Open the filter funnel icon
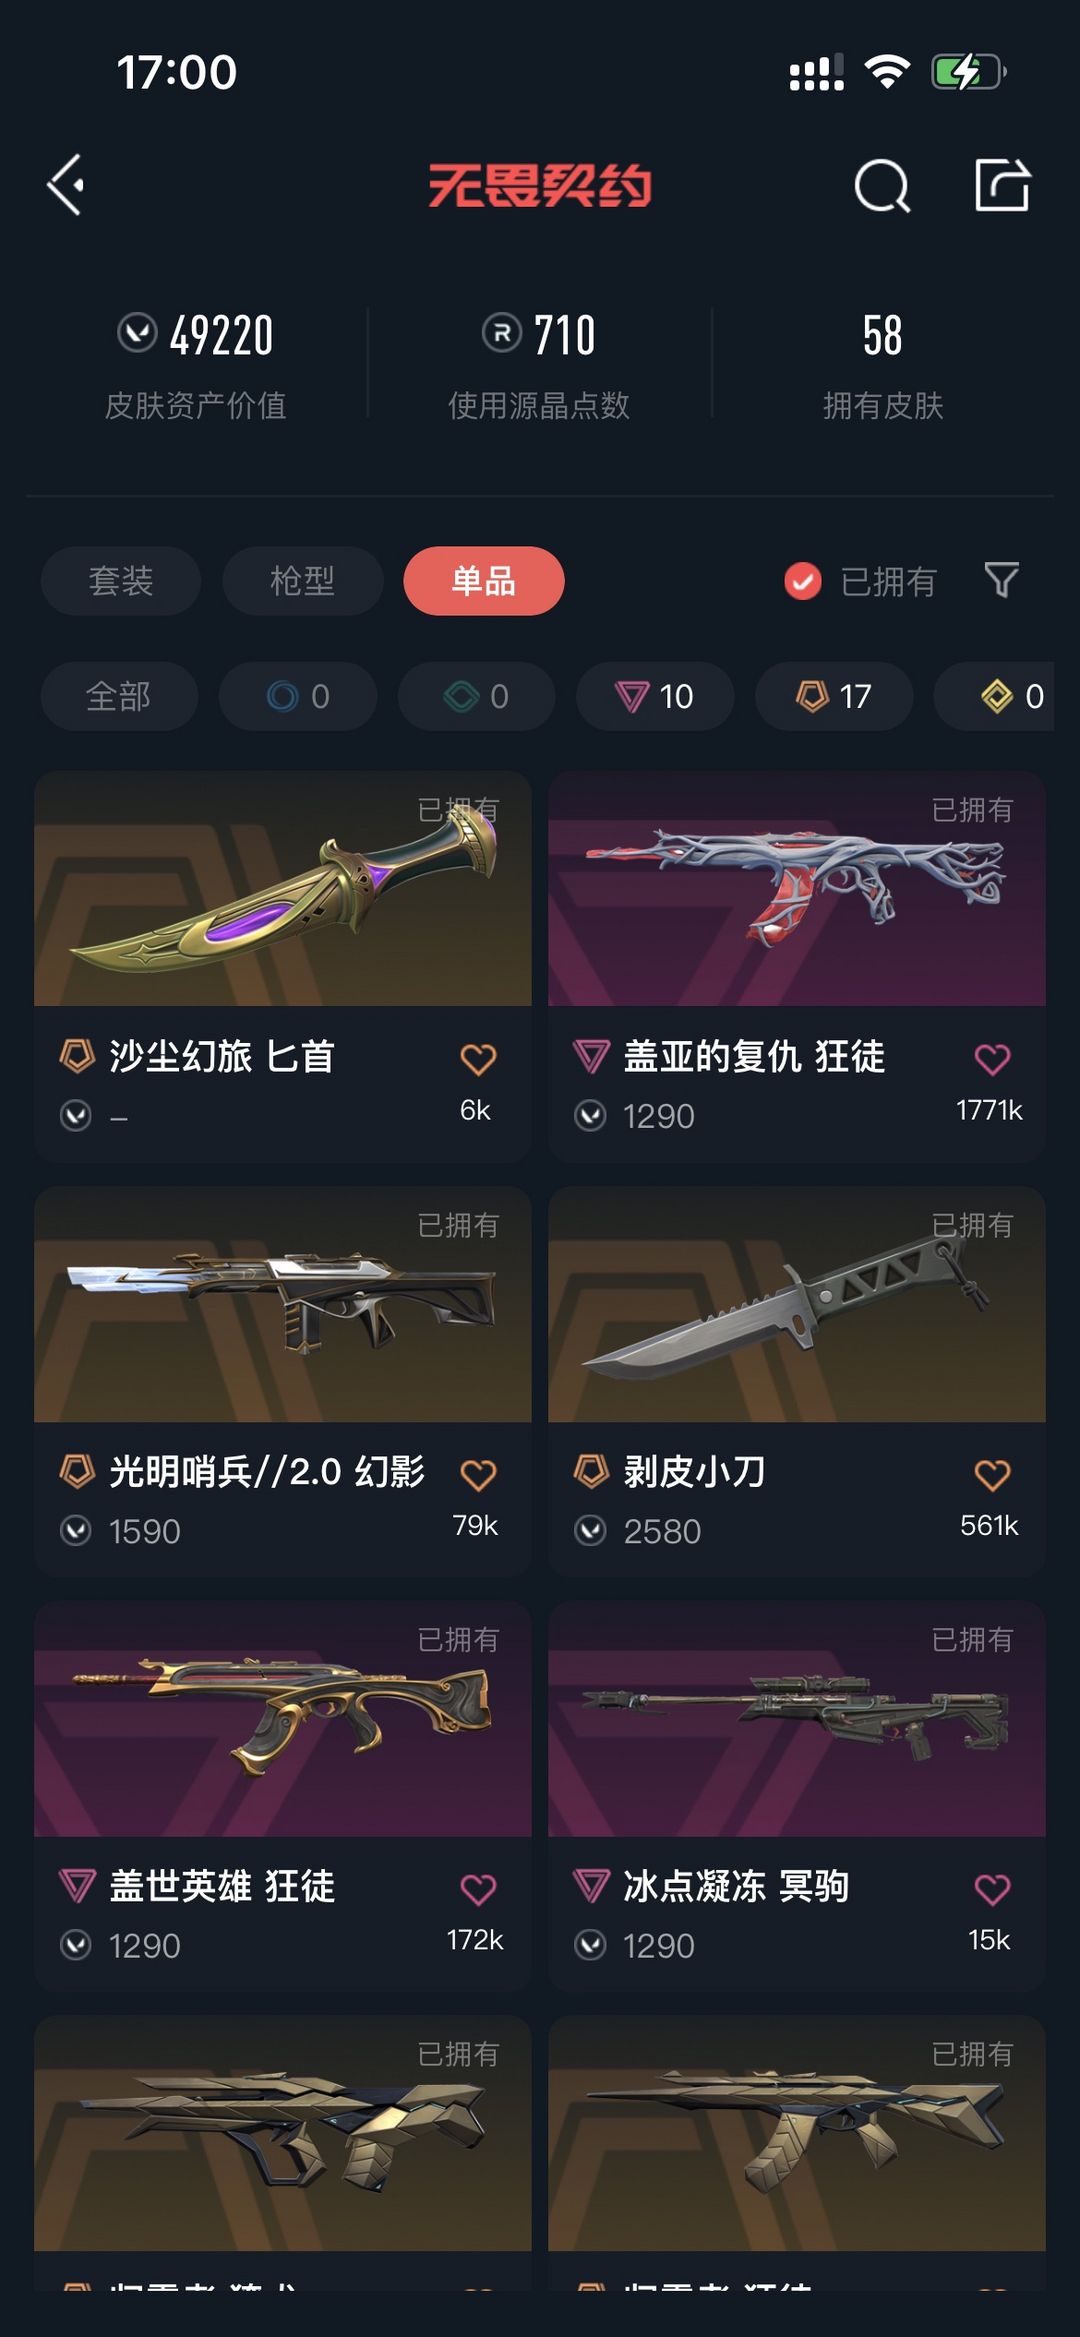The height and width of the screenshot is (2337, 1080). 1001,580
